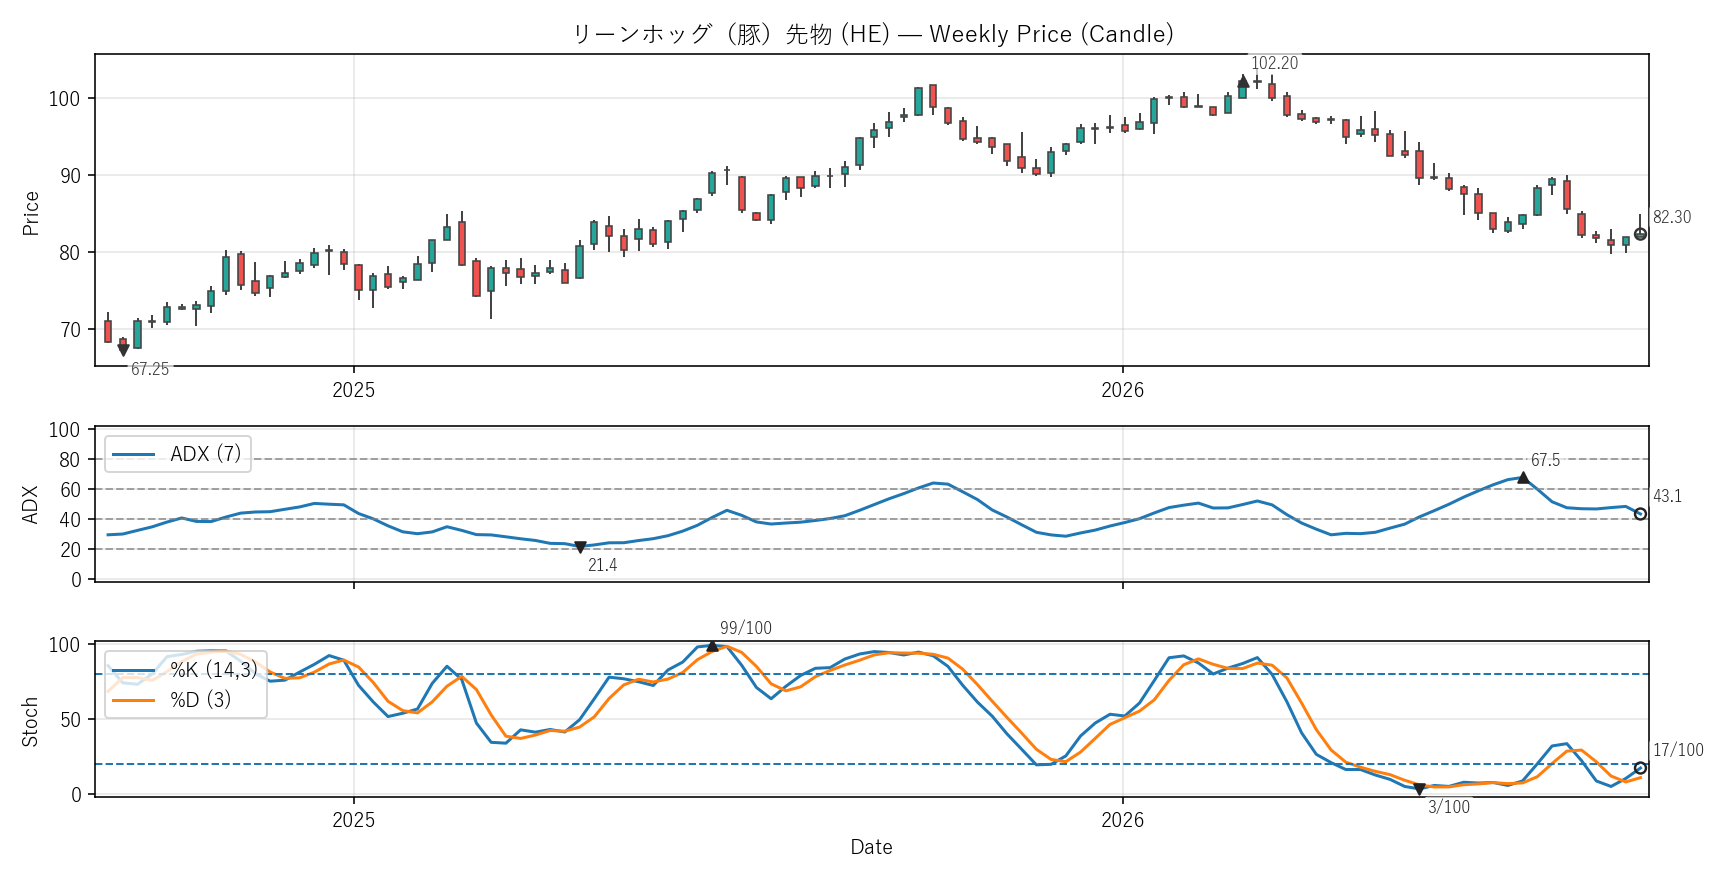The width and height of the screenshot is (1728, 878).
Task: Click the blue line sample in the ADX legend
Action: click(134, 455)
